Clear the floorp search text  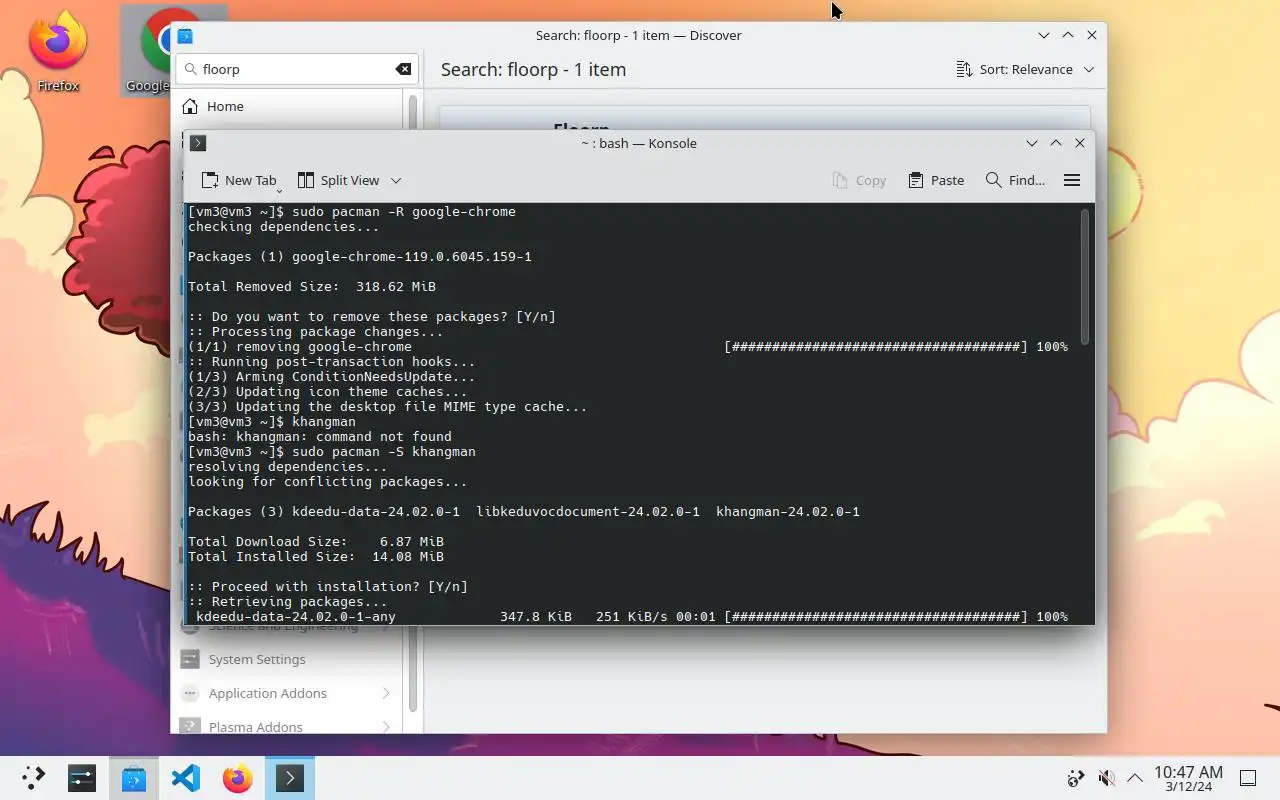pyautogui.click(x=403, y=69)
